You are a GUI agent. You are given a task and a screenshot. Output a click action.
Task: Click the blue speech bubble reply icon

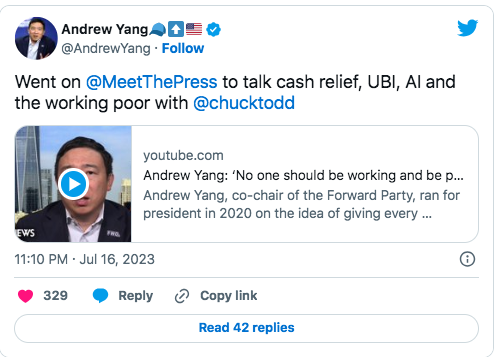(100, 296)
